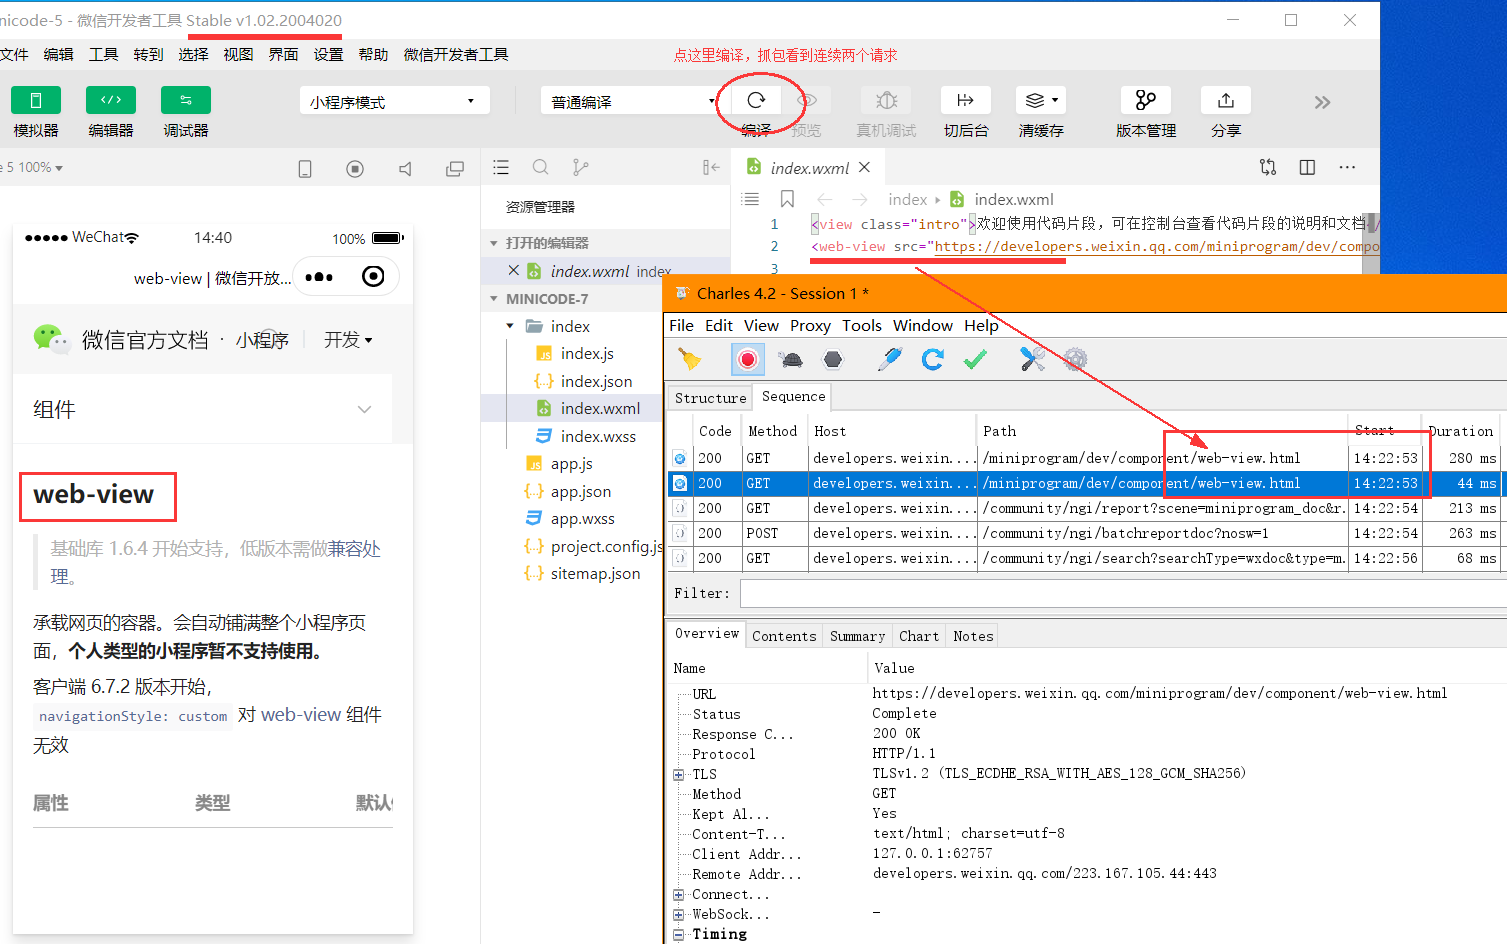This screenshot has height=944, width=1507.
Task: Open index.js in the file tree
Action: tap(587, 354)
